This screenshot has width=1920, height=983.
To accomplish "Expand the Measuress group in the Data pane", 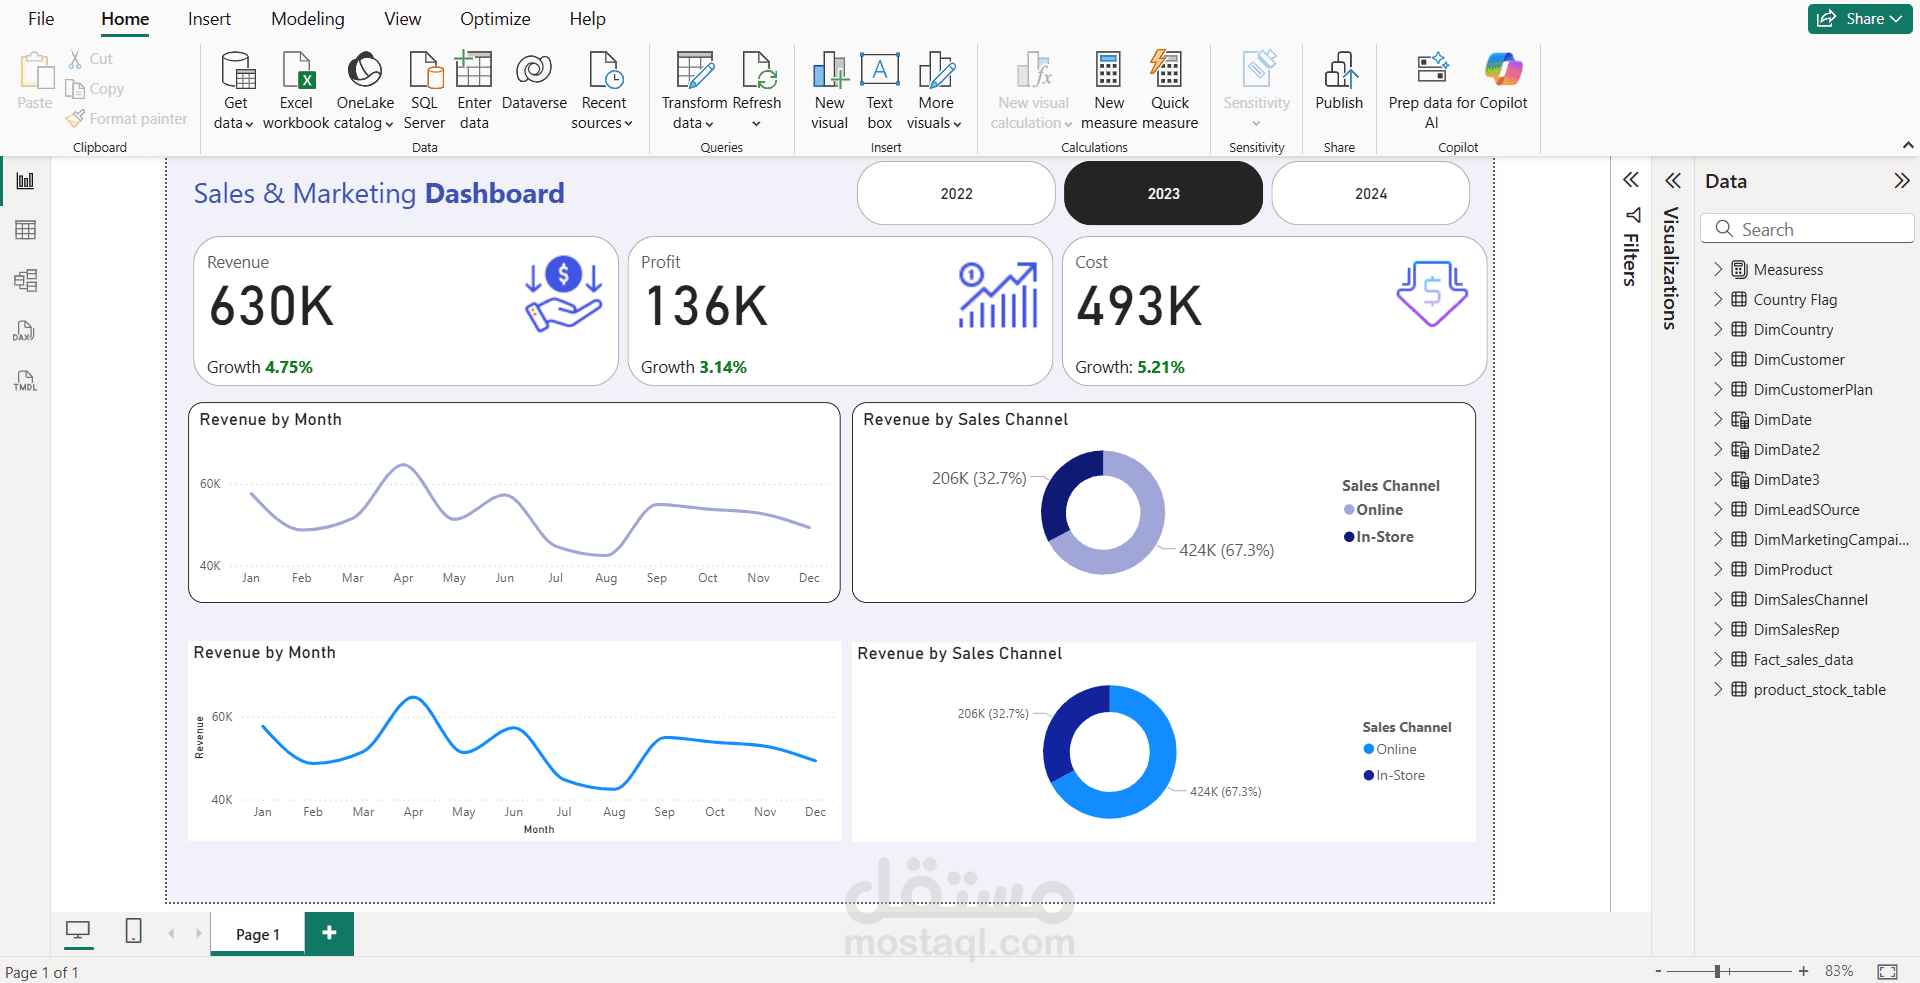I will 1719,269.
